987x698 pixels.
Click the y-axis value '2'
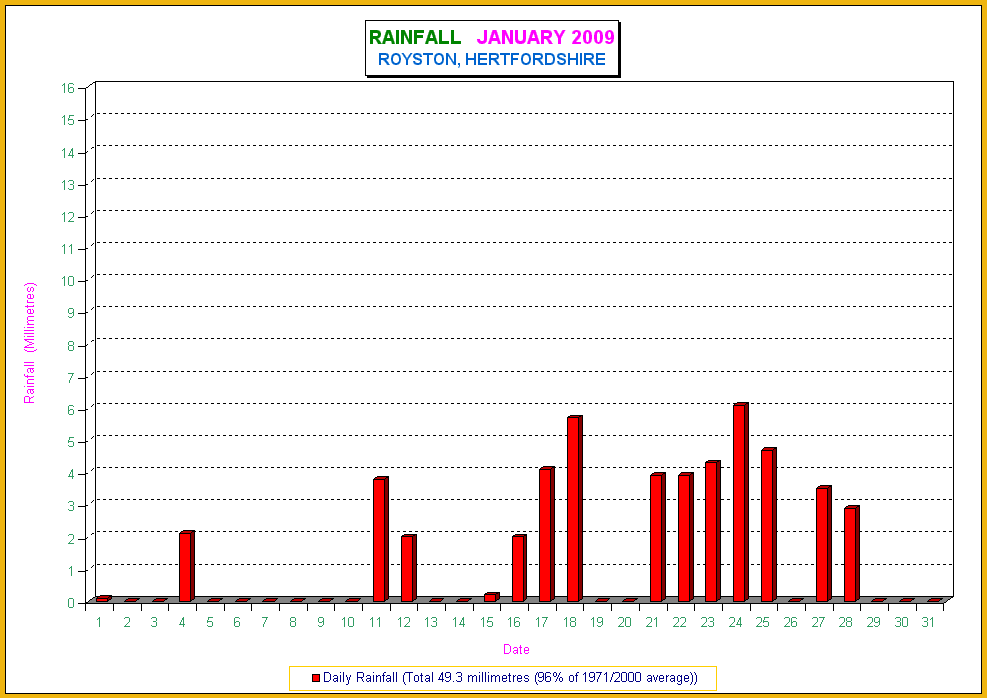(71, 539)
